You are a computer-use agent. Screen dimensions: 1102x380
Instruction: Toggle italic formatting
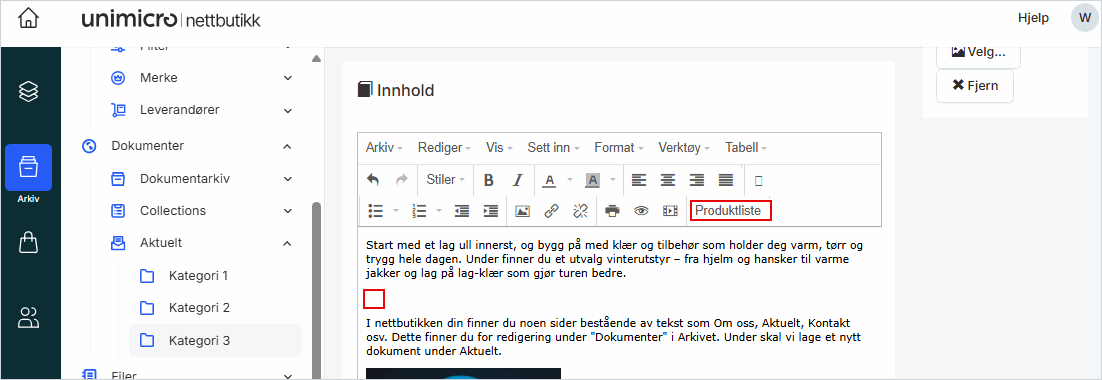coord(518,181)
